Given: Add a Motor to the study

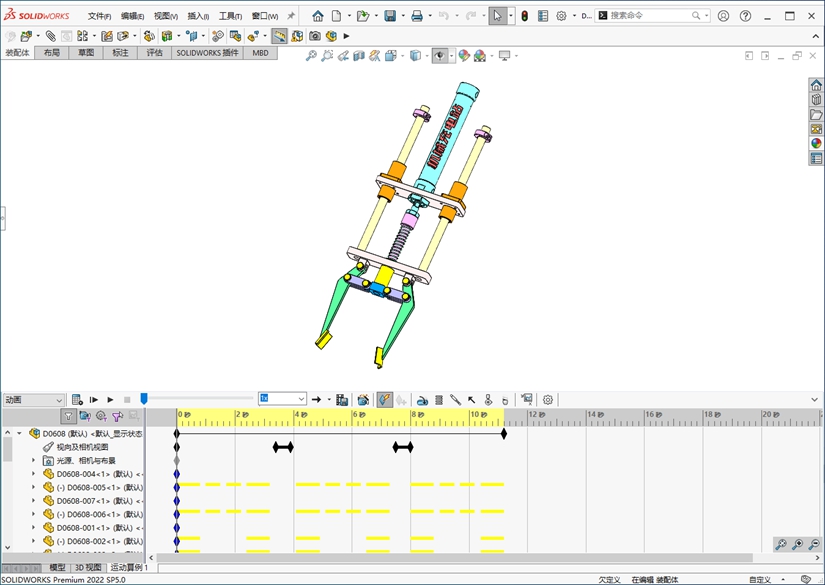Looking at the screenshot, I should pyautogui.click(x=422, y=399).
